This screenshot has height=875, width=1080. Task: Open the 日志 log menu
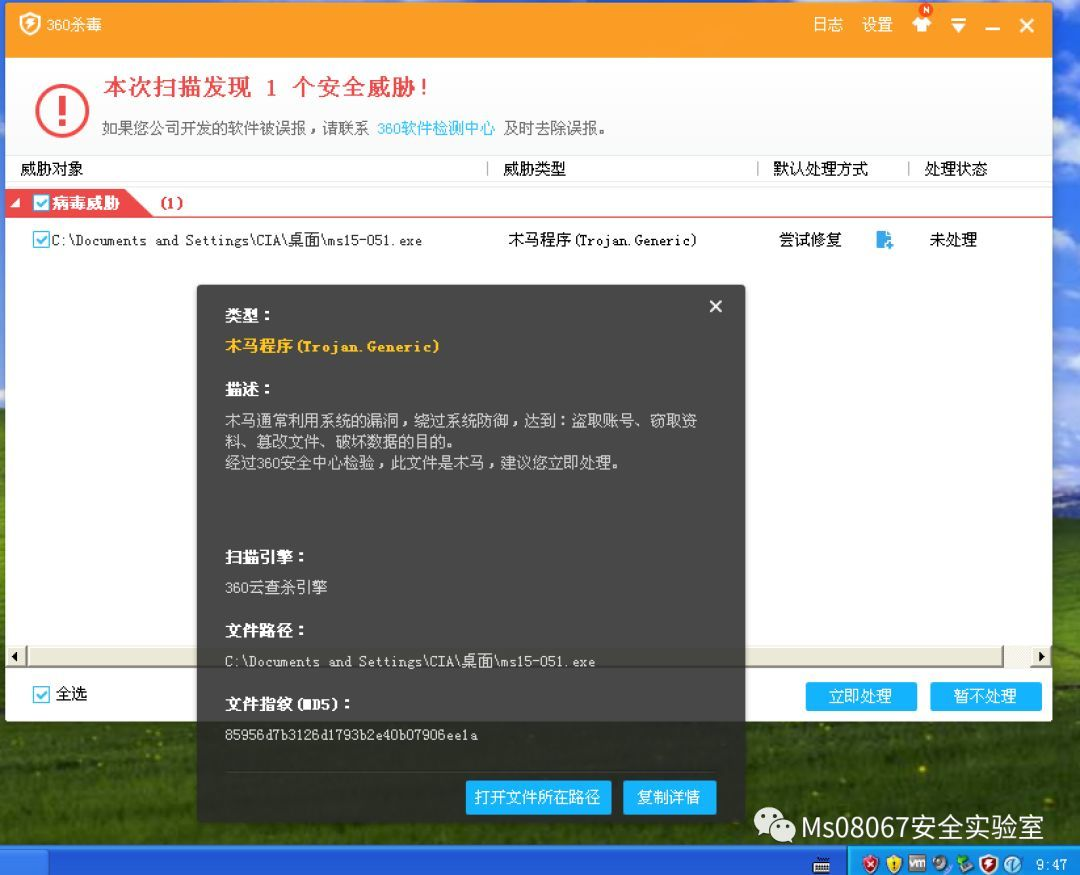point(827,25)
